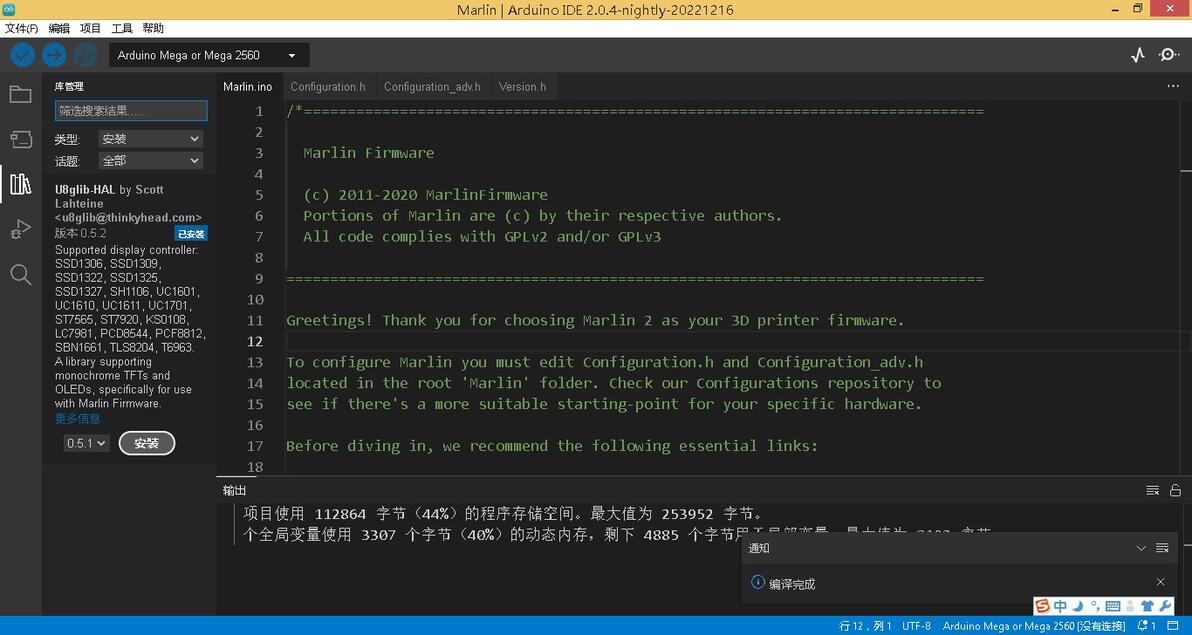Screen dimensions: 1192x635
Task: Open the Sogou soft keyboard icon
Action: point(1113,606)
